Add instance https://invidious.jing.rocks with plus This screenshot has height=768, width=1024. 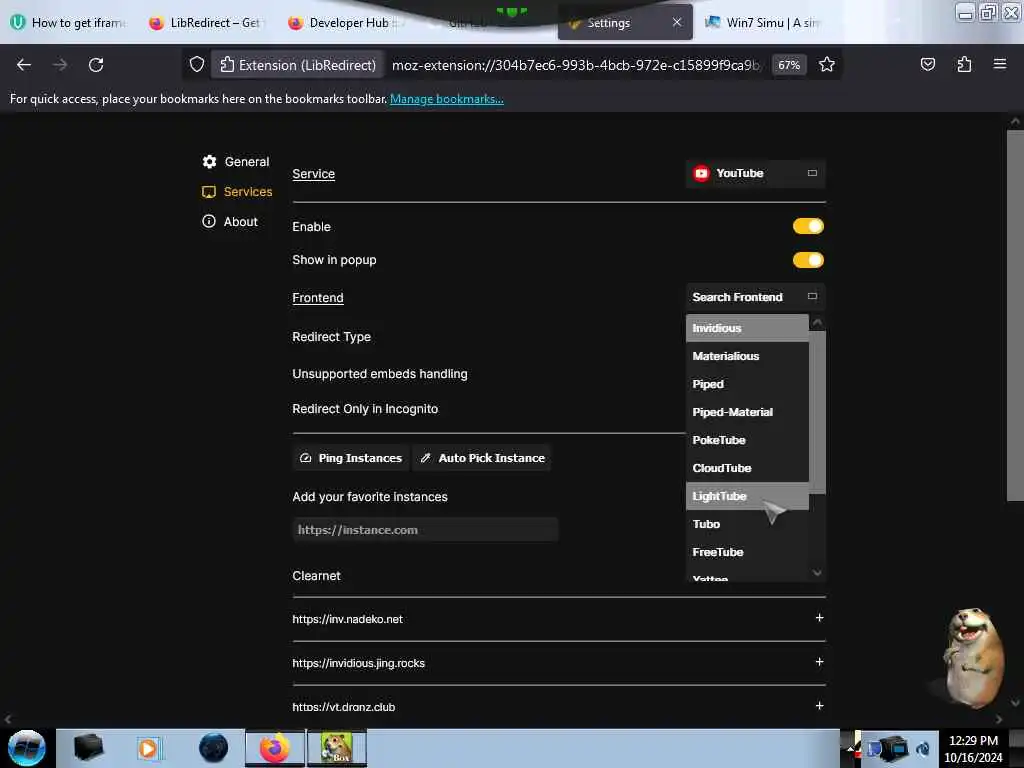click(819, 662)
